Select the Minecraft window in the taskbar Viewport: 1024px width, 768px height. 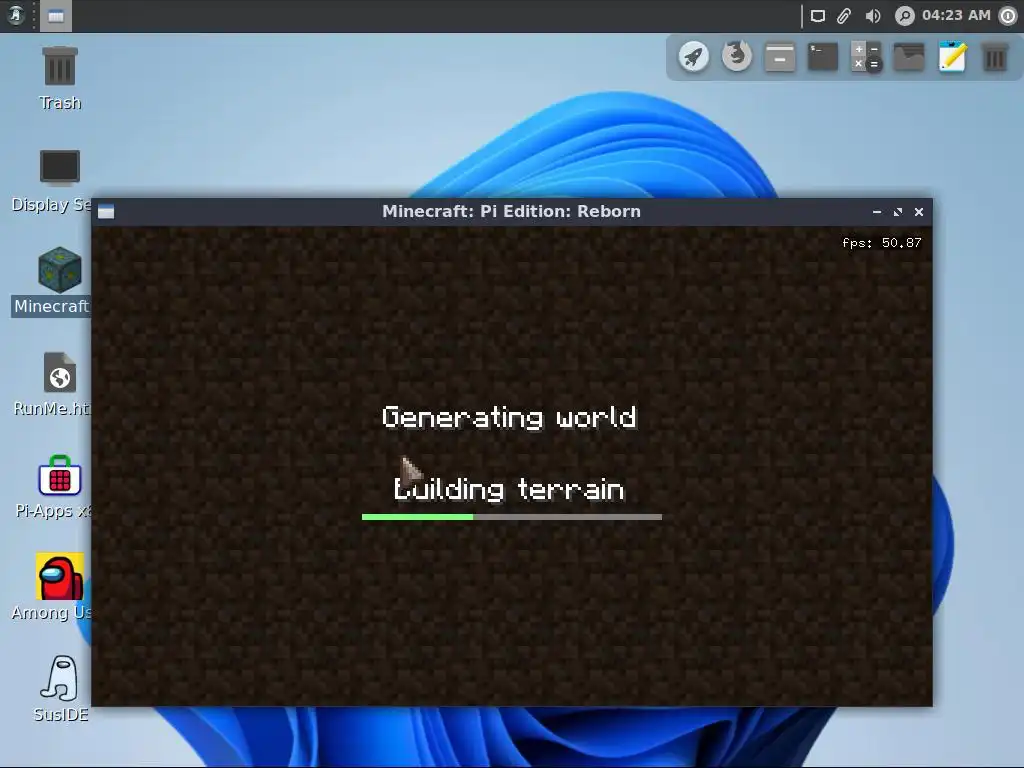point(56,16)
